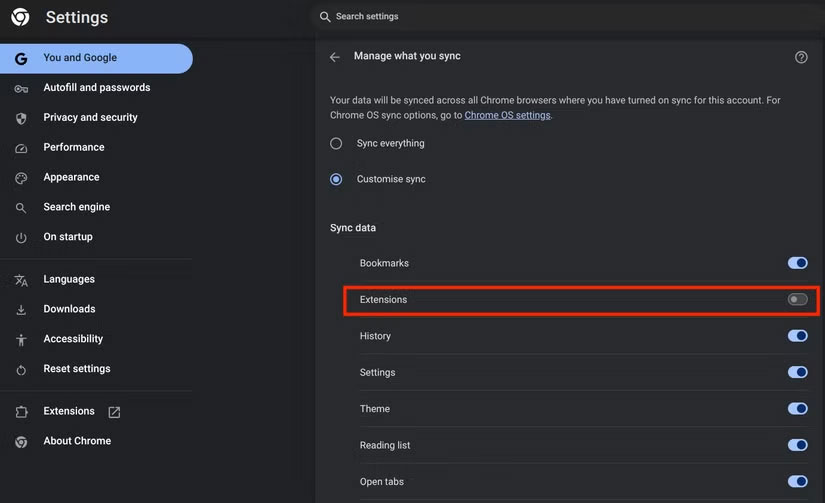
Task: Click the Chrome logo next to Settings
Action: pyautogui.click(x=20, y=17)
